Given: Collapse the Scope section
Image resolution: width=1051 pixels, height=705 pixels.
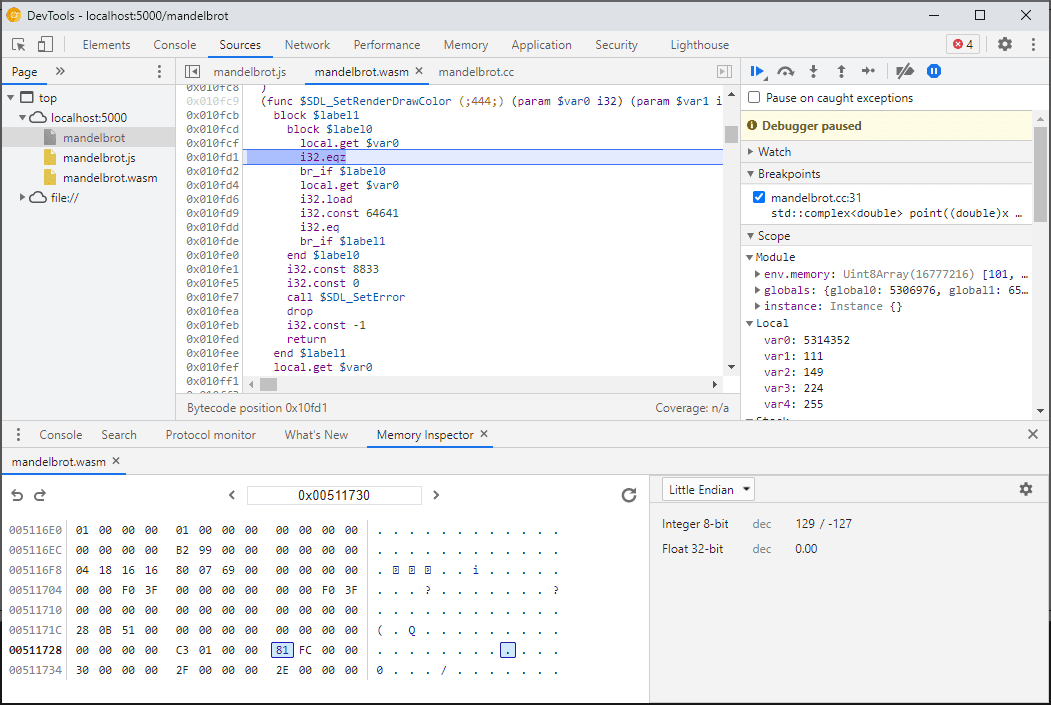Looking at the screenshot, I should (x=749, y=235).
